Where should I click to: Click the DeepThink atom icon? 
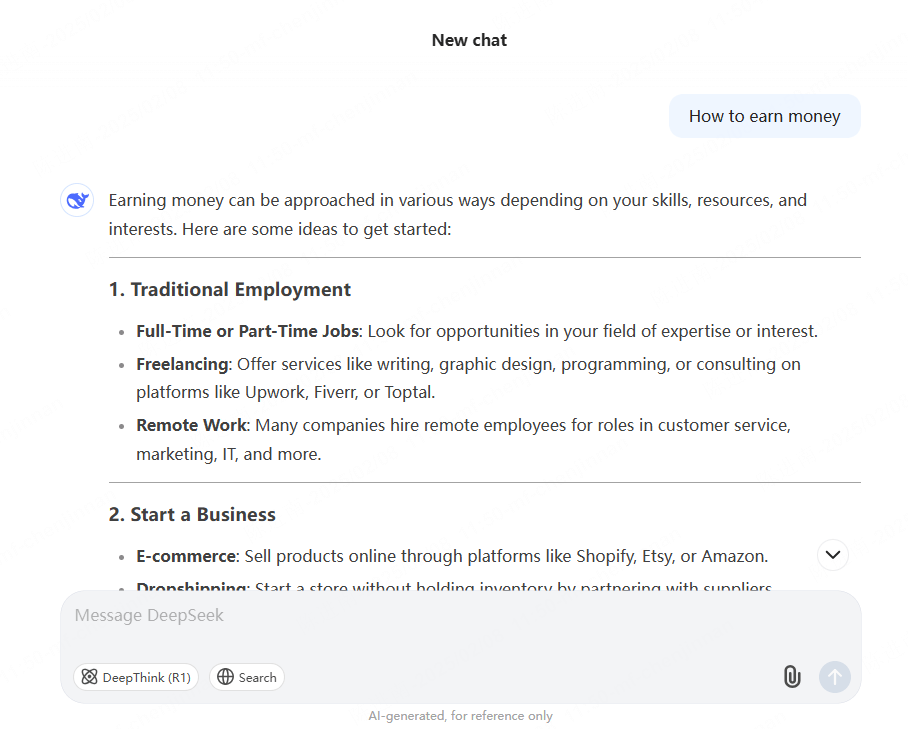89,677
